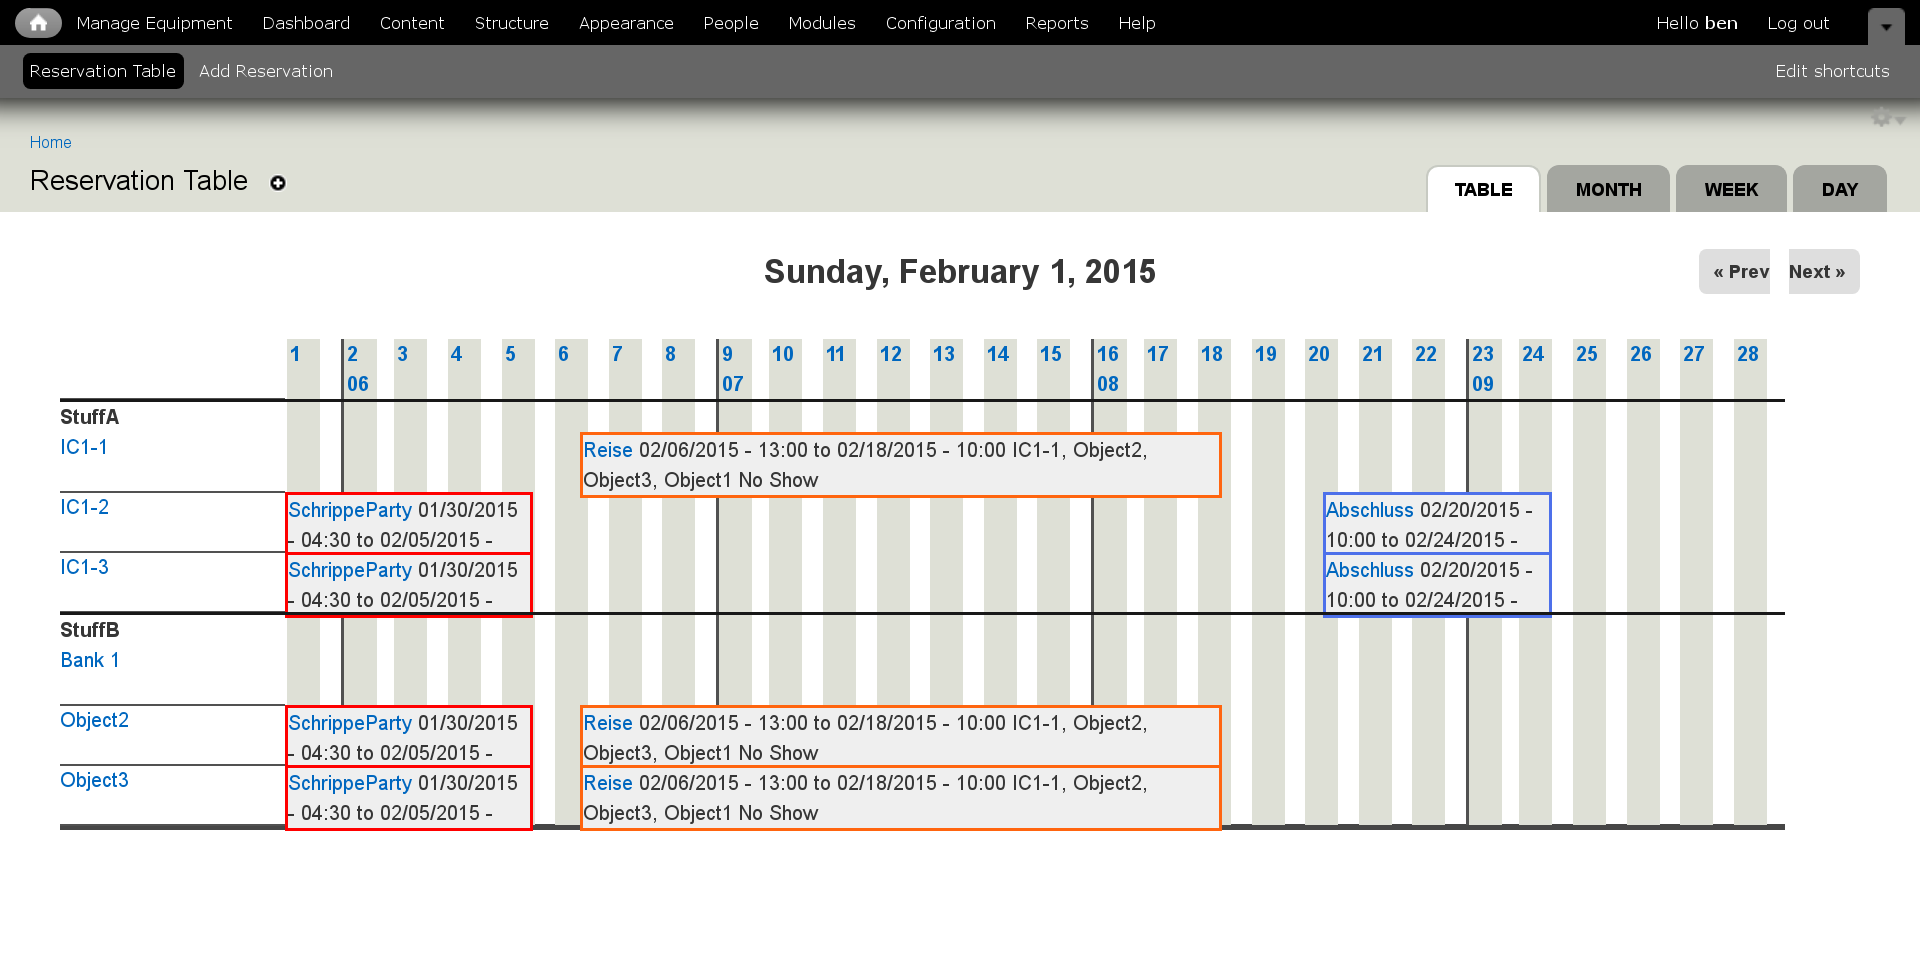Open the Configuration menu item
1920x977 pixels.
pos(940,23)
